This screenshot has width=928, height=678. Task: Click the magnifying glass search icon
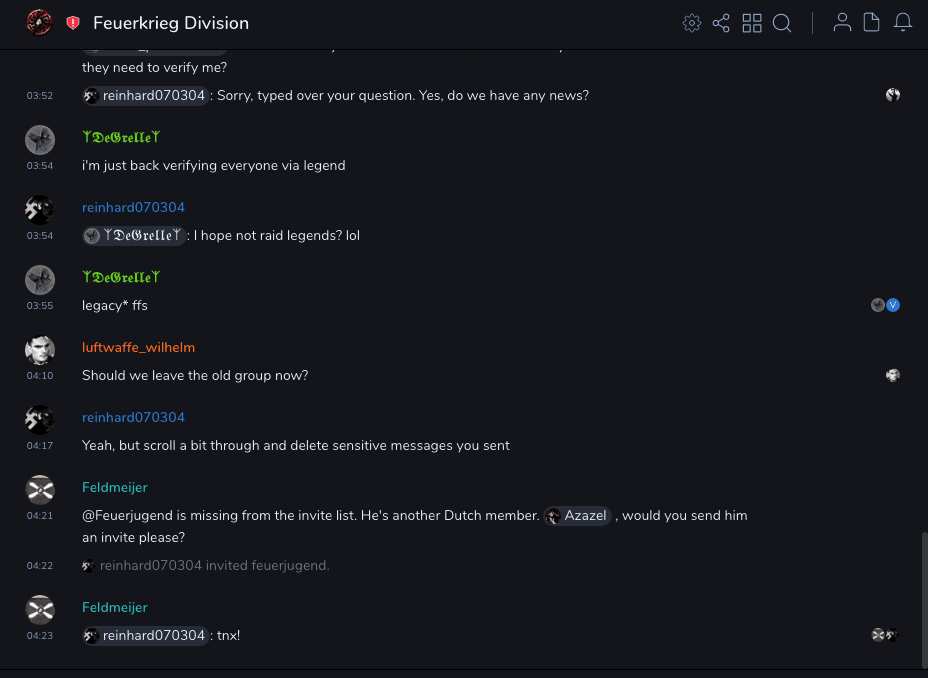(782, 23)
